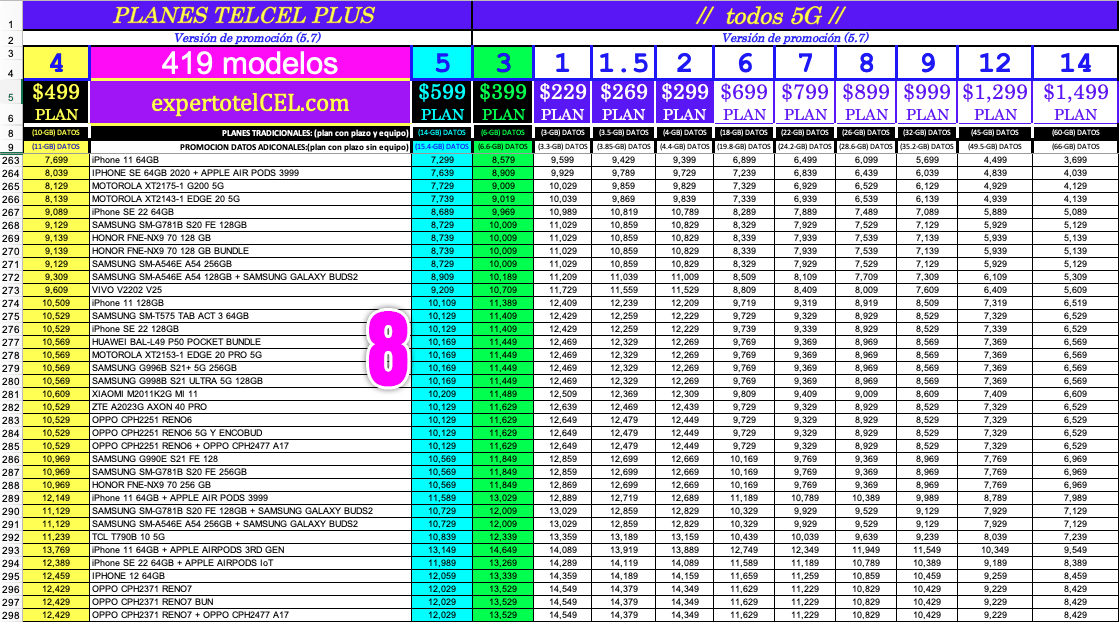Click the "PROMOCION DATOS ADICONALES" label row
The width and height of the screenshot is (1119, 622).
tap(250, 146)
